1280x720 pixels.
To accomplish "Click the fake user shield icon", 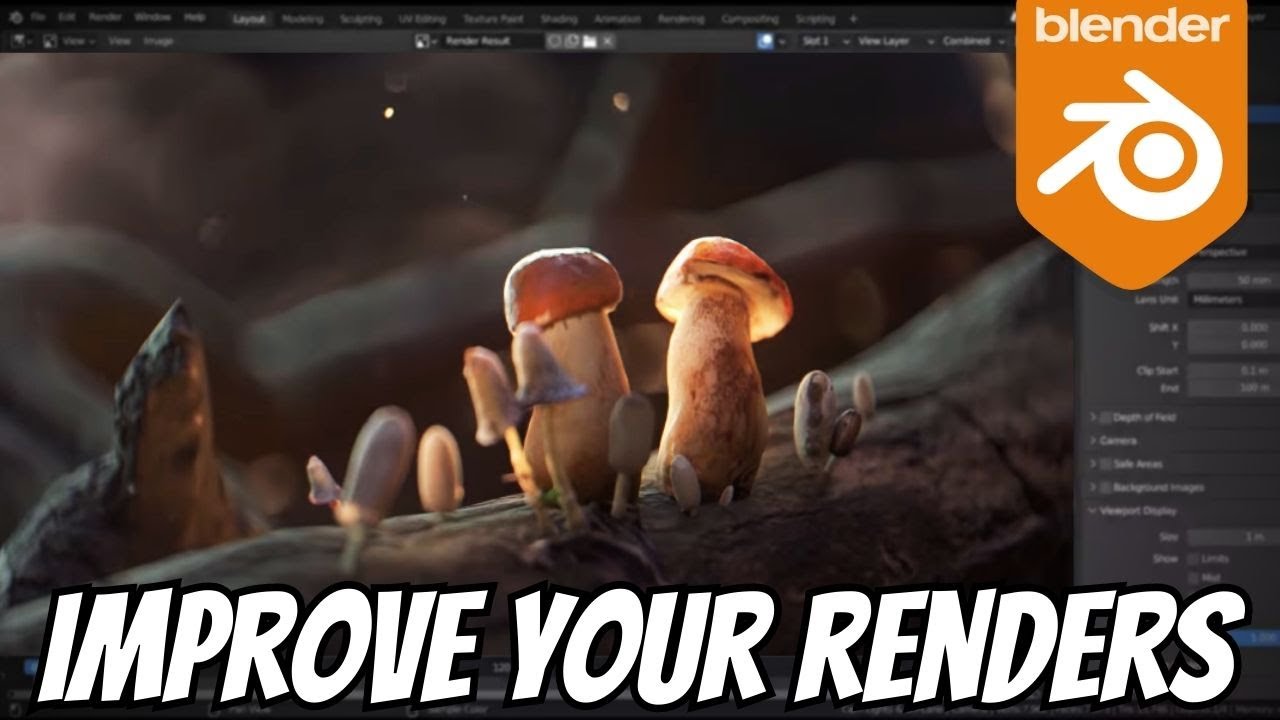I will 557,41.
